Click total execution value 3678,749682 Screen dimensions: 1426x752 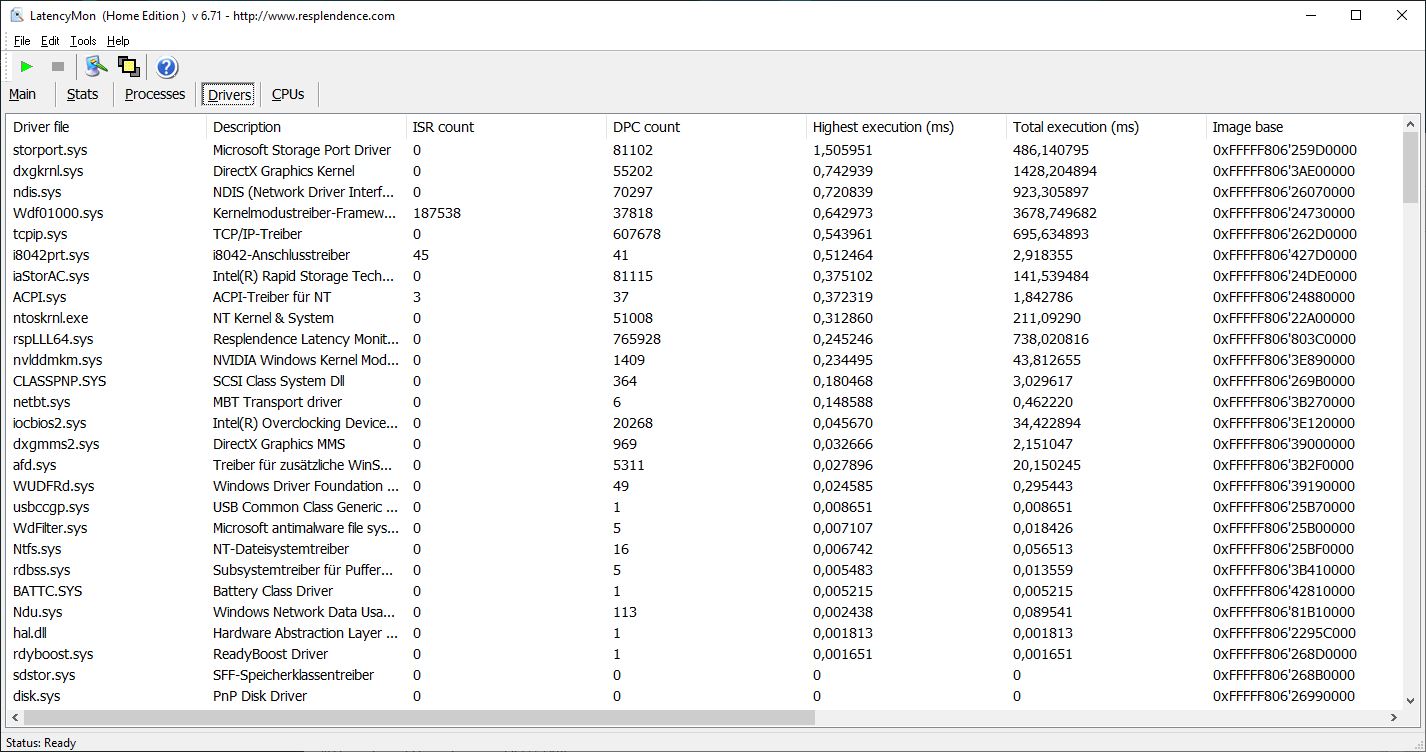(x=1054, y=213)
